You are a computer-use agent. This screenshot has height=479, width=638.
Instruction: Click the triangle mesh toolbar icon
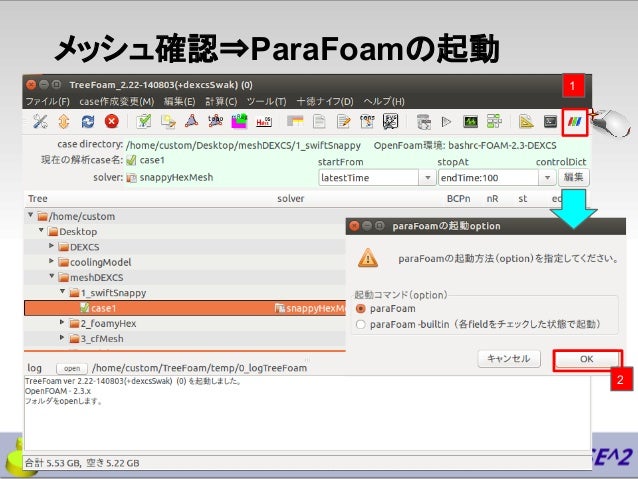(192, 121)
